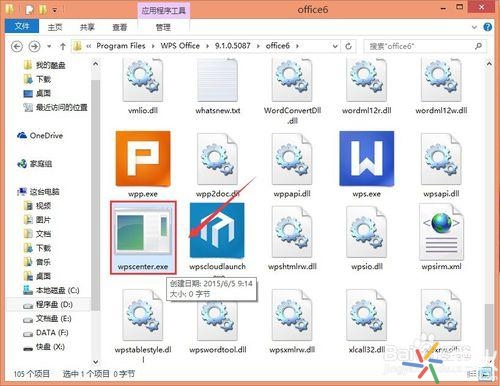This screenshot has height=386, width=500.
Task: Open OneDrive in the navigation pane
Action: (40, 135)
